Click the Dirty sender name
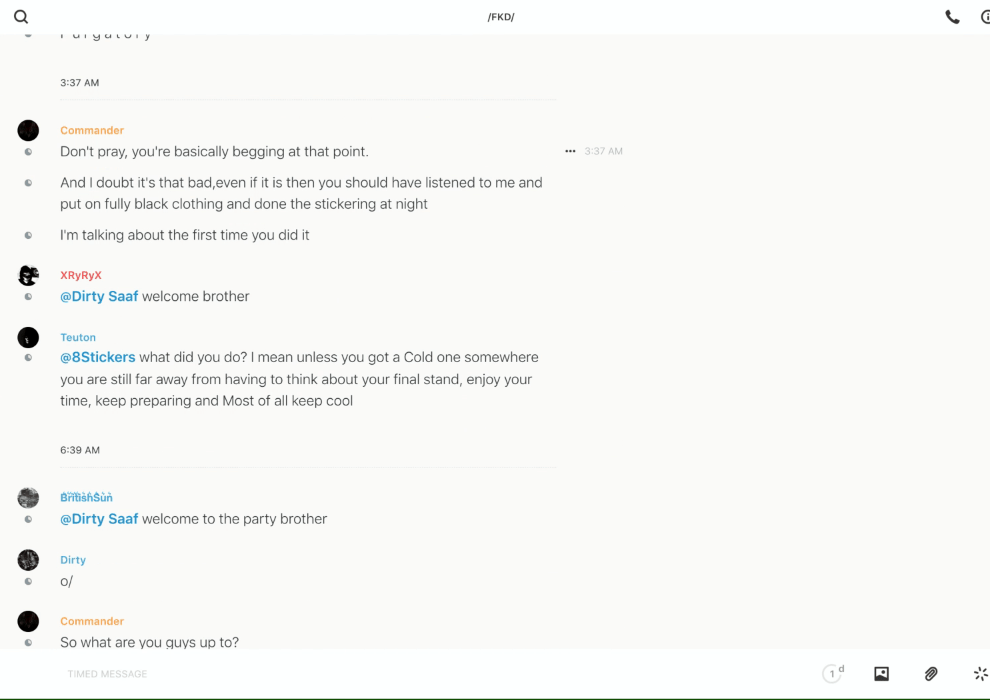 coord(73,560)
